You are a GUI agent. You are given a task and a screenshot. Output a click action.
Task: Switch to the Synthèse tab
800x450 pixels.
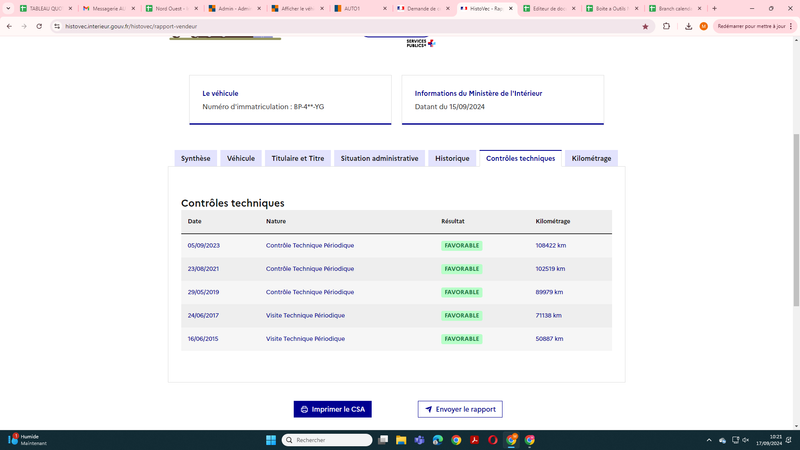pyautogui.click(x=195, y=158)
